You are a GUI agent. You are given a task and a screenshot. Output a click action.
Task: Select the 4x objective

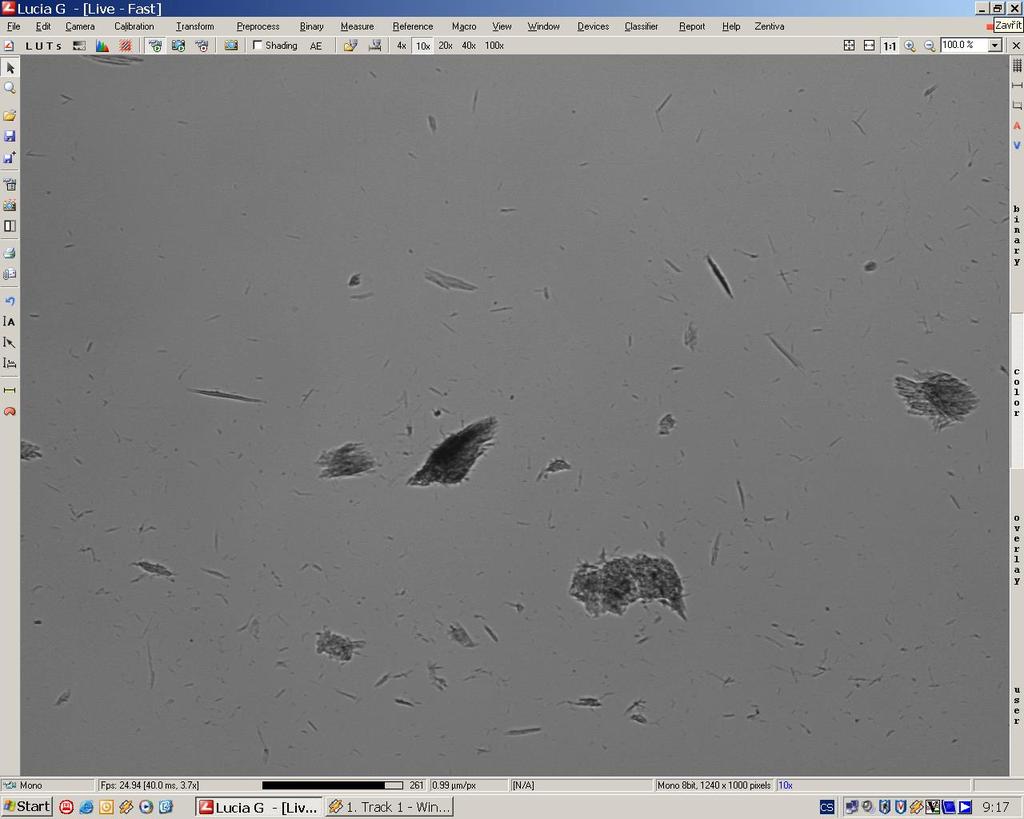tap(401, 46)
